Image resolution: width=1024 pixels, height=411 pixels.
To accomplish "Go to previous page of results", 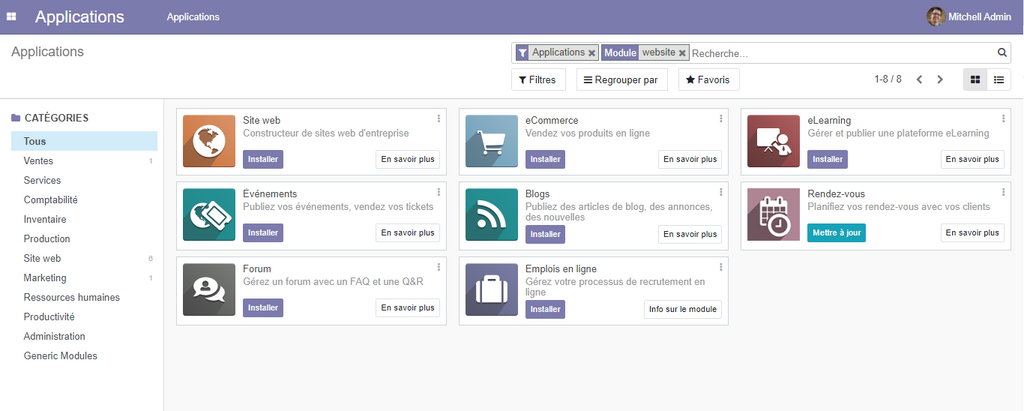I will [x=919, y=80].
